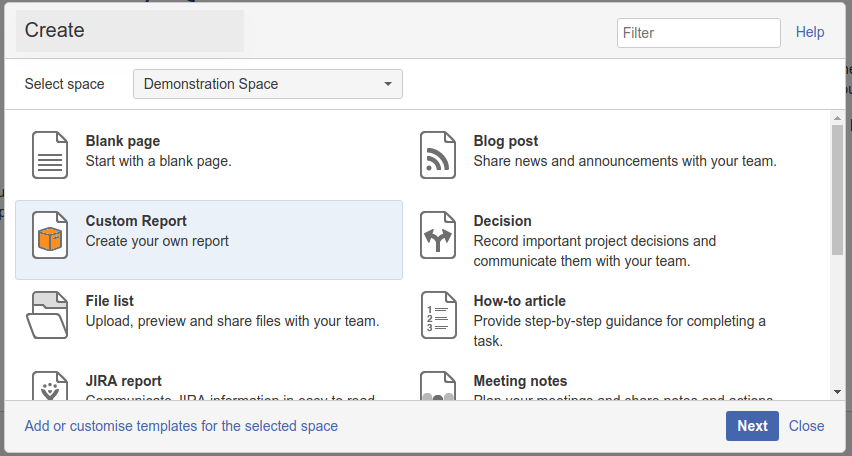Image resolution: width=852 pixels, height=456 pixels.
Task: Click the template list scrollbar thumb
Action: (837, 189)
